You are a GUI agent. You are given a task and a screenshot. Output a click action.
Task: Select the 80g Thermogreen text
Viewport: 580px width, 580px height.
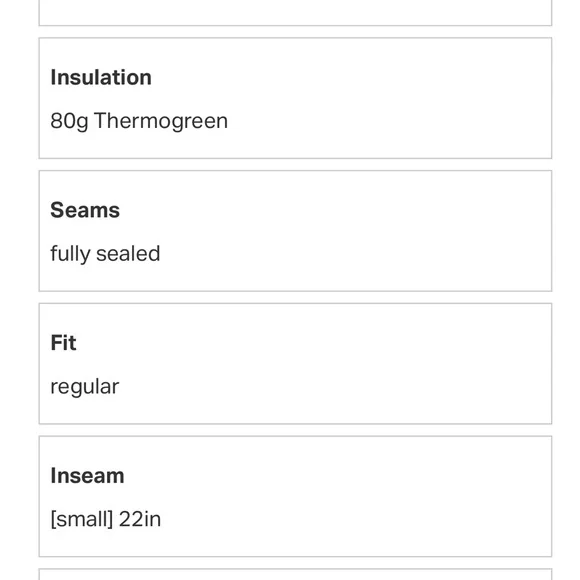(139, 121)
